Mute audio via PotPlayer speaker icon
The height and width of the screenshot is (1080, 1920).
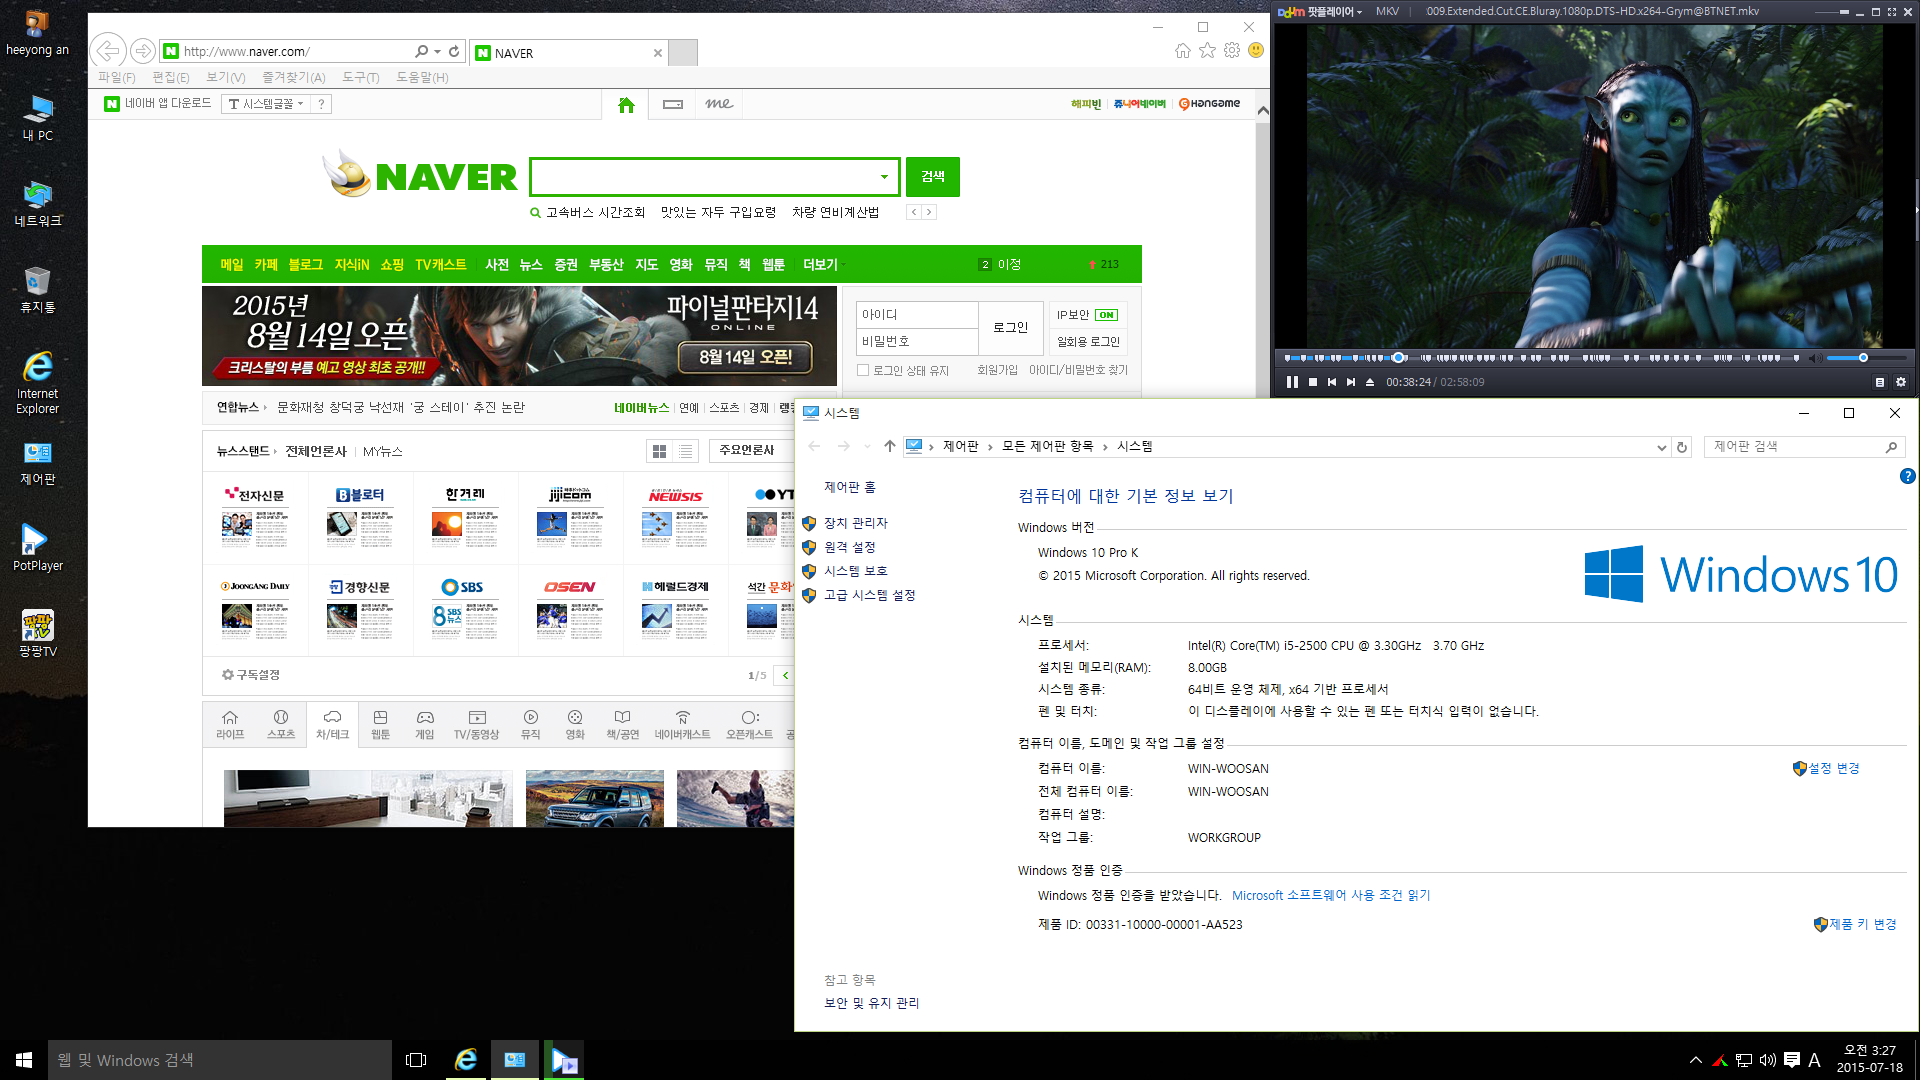[1813, 358]
